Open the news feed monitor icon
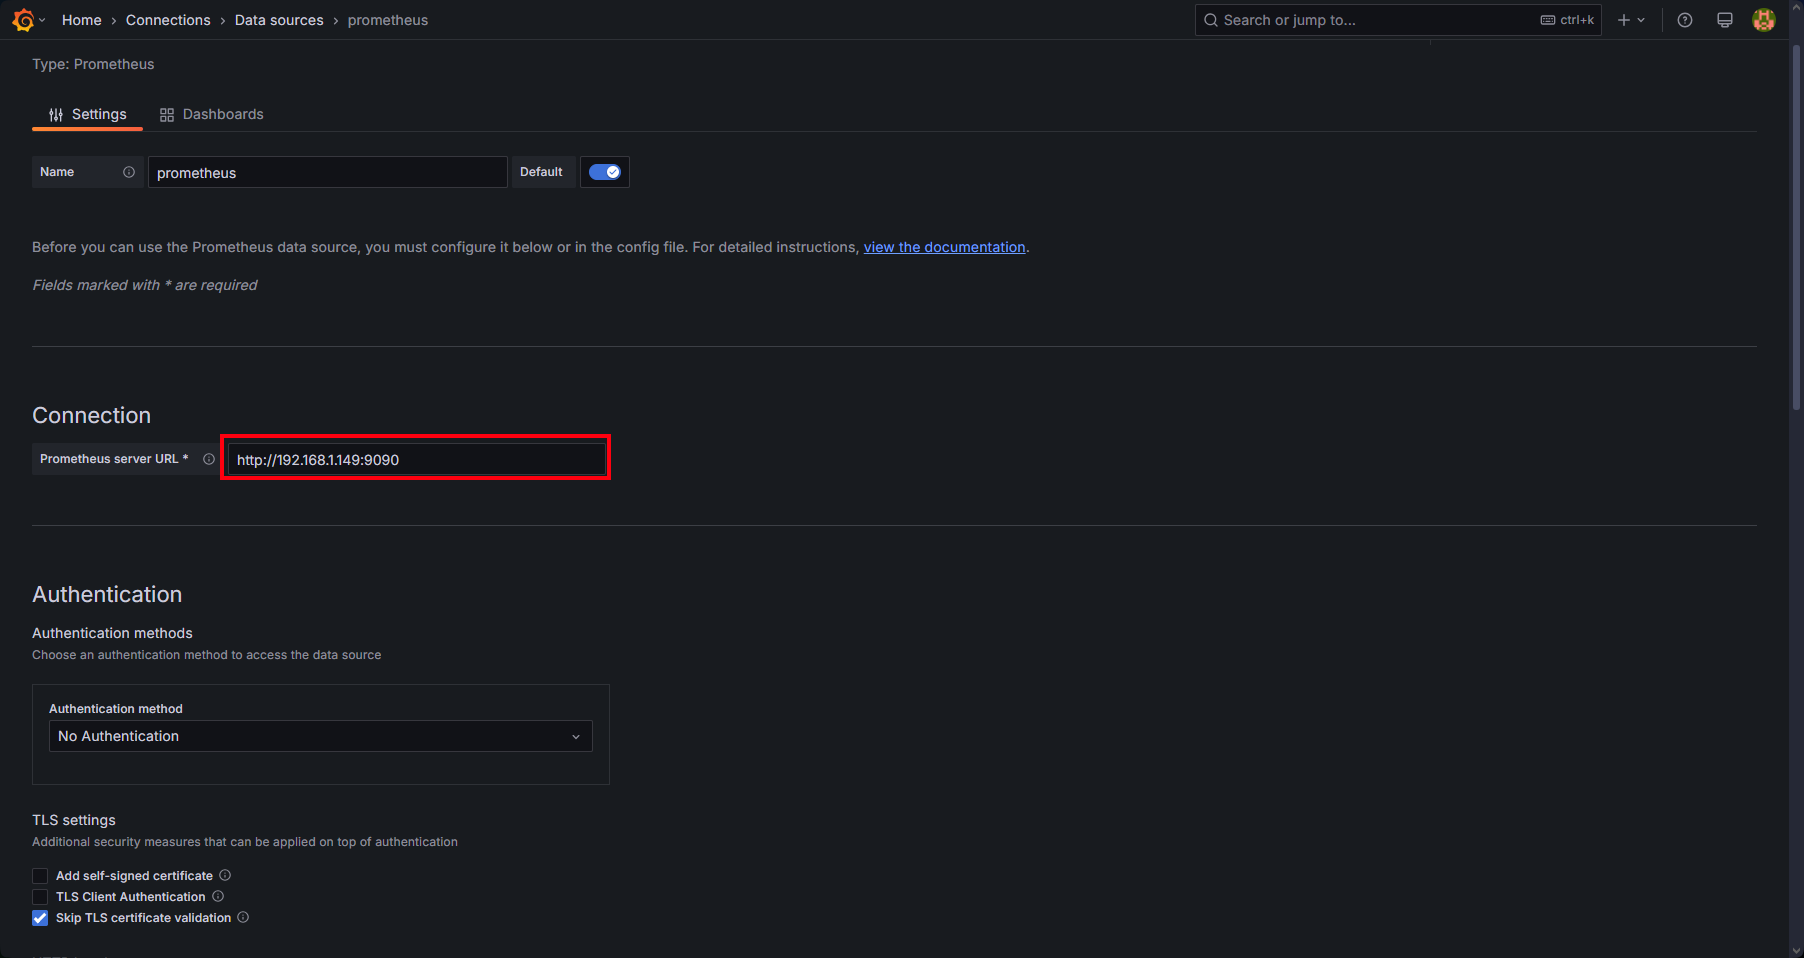 click(1725, 20)
